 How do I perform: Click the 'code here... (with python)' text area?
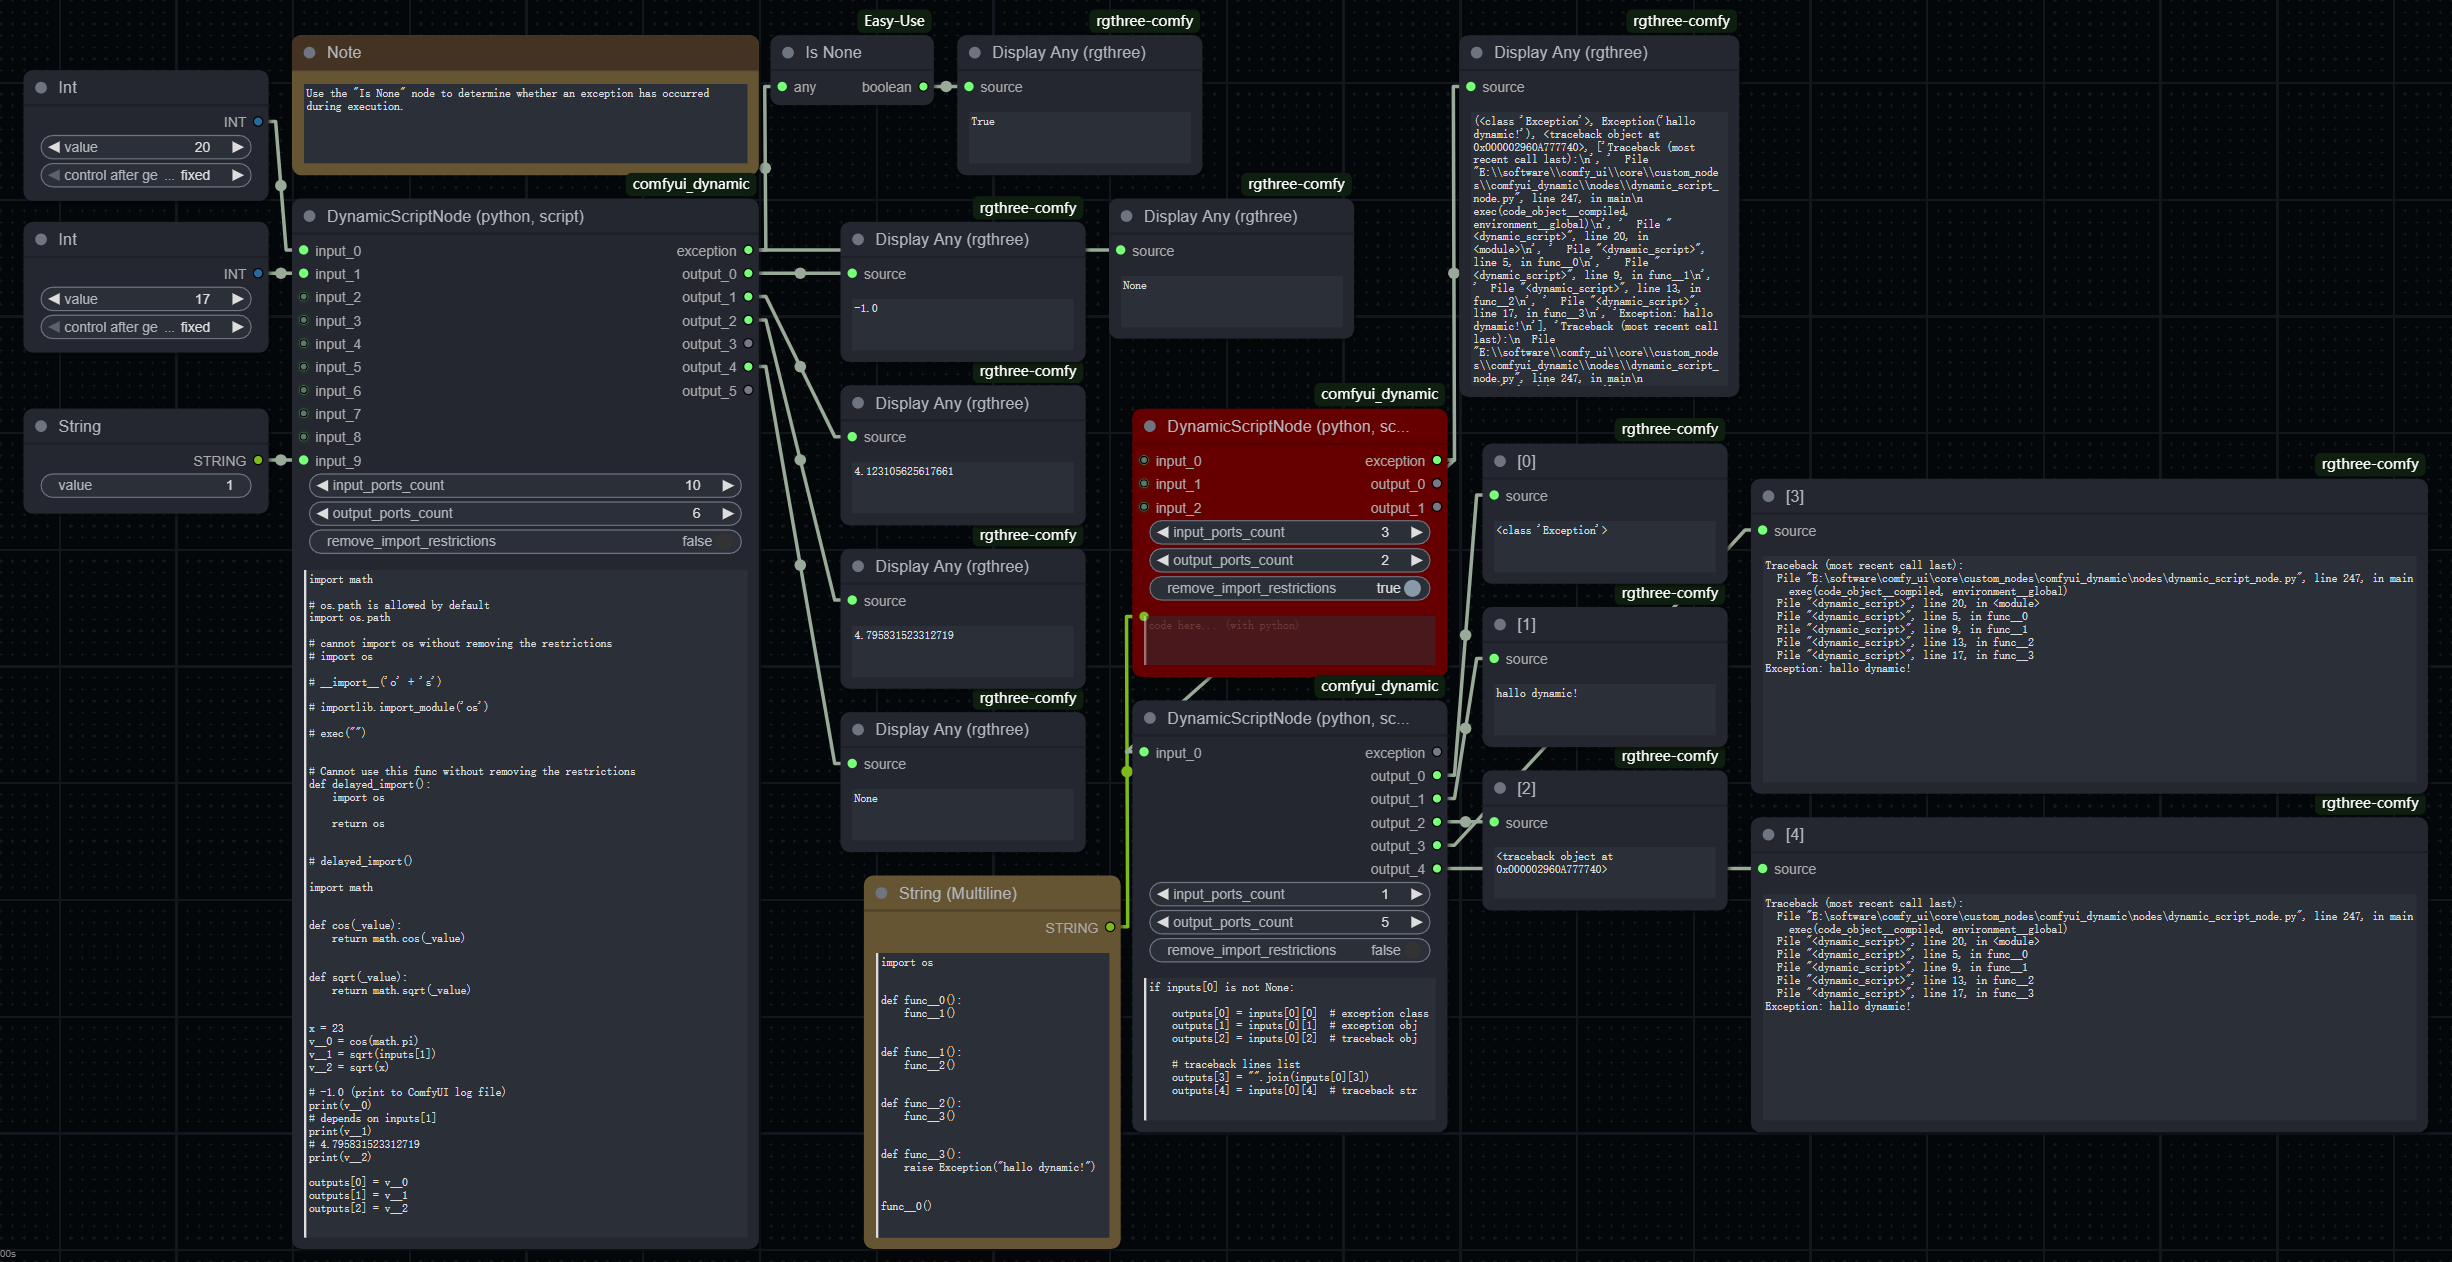coord(1290,640)
